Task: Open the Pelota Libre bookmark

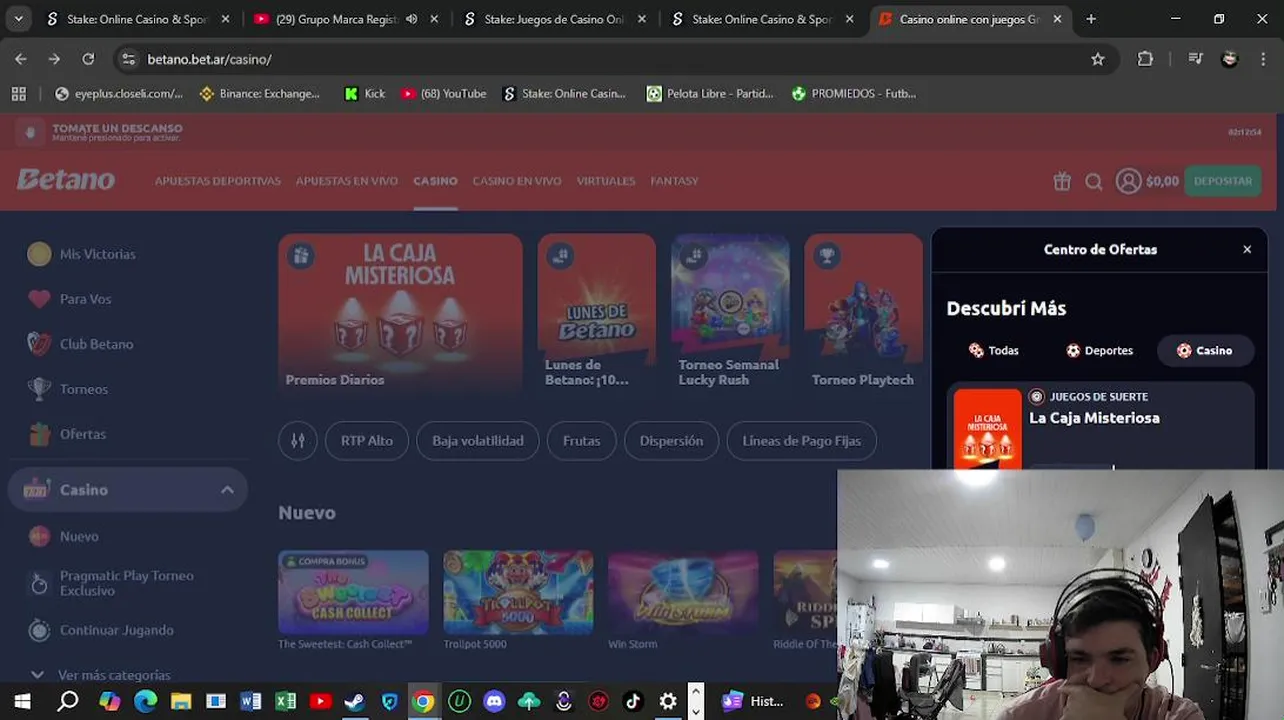Action: coord(710,93)
